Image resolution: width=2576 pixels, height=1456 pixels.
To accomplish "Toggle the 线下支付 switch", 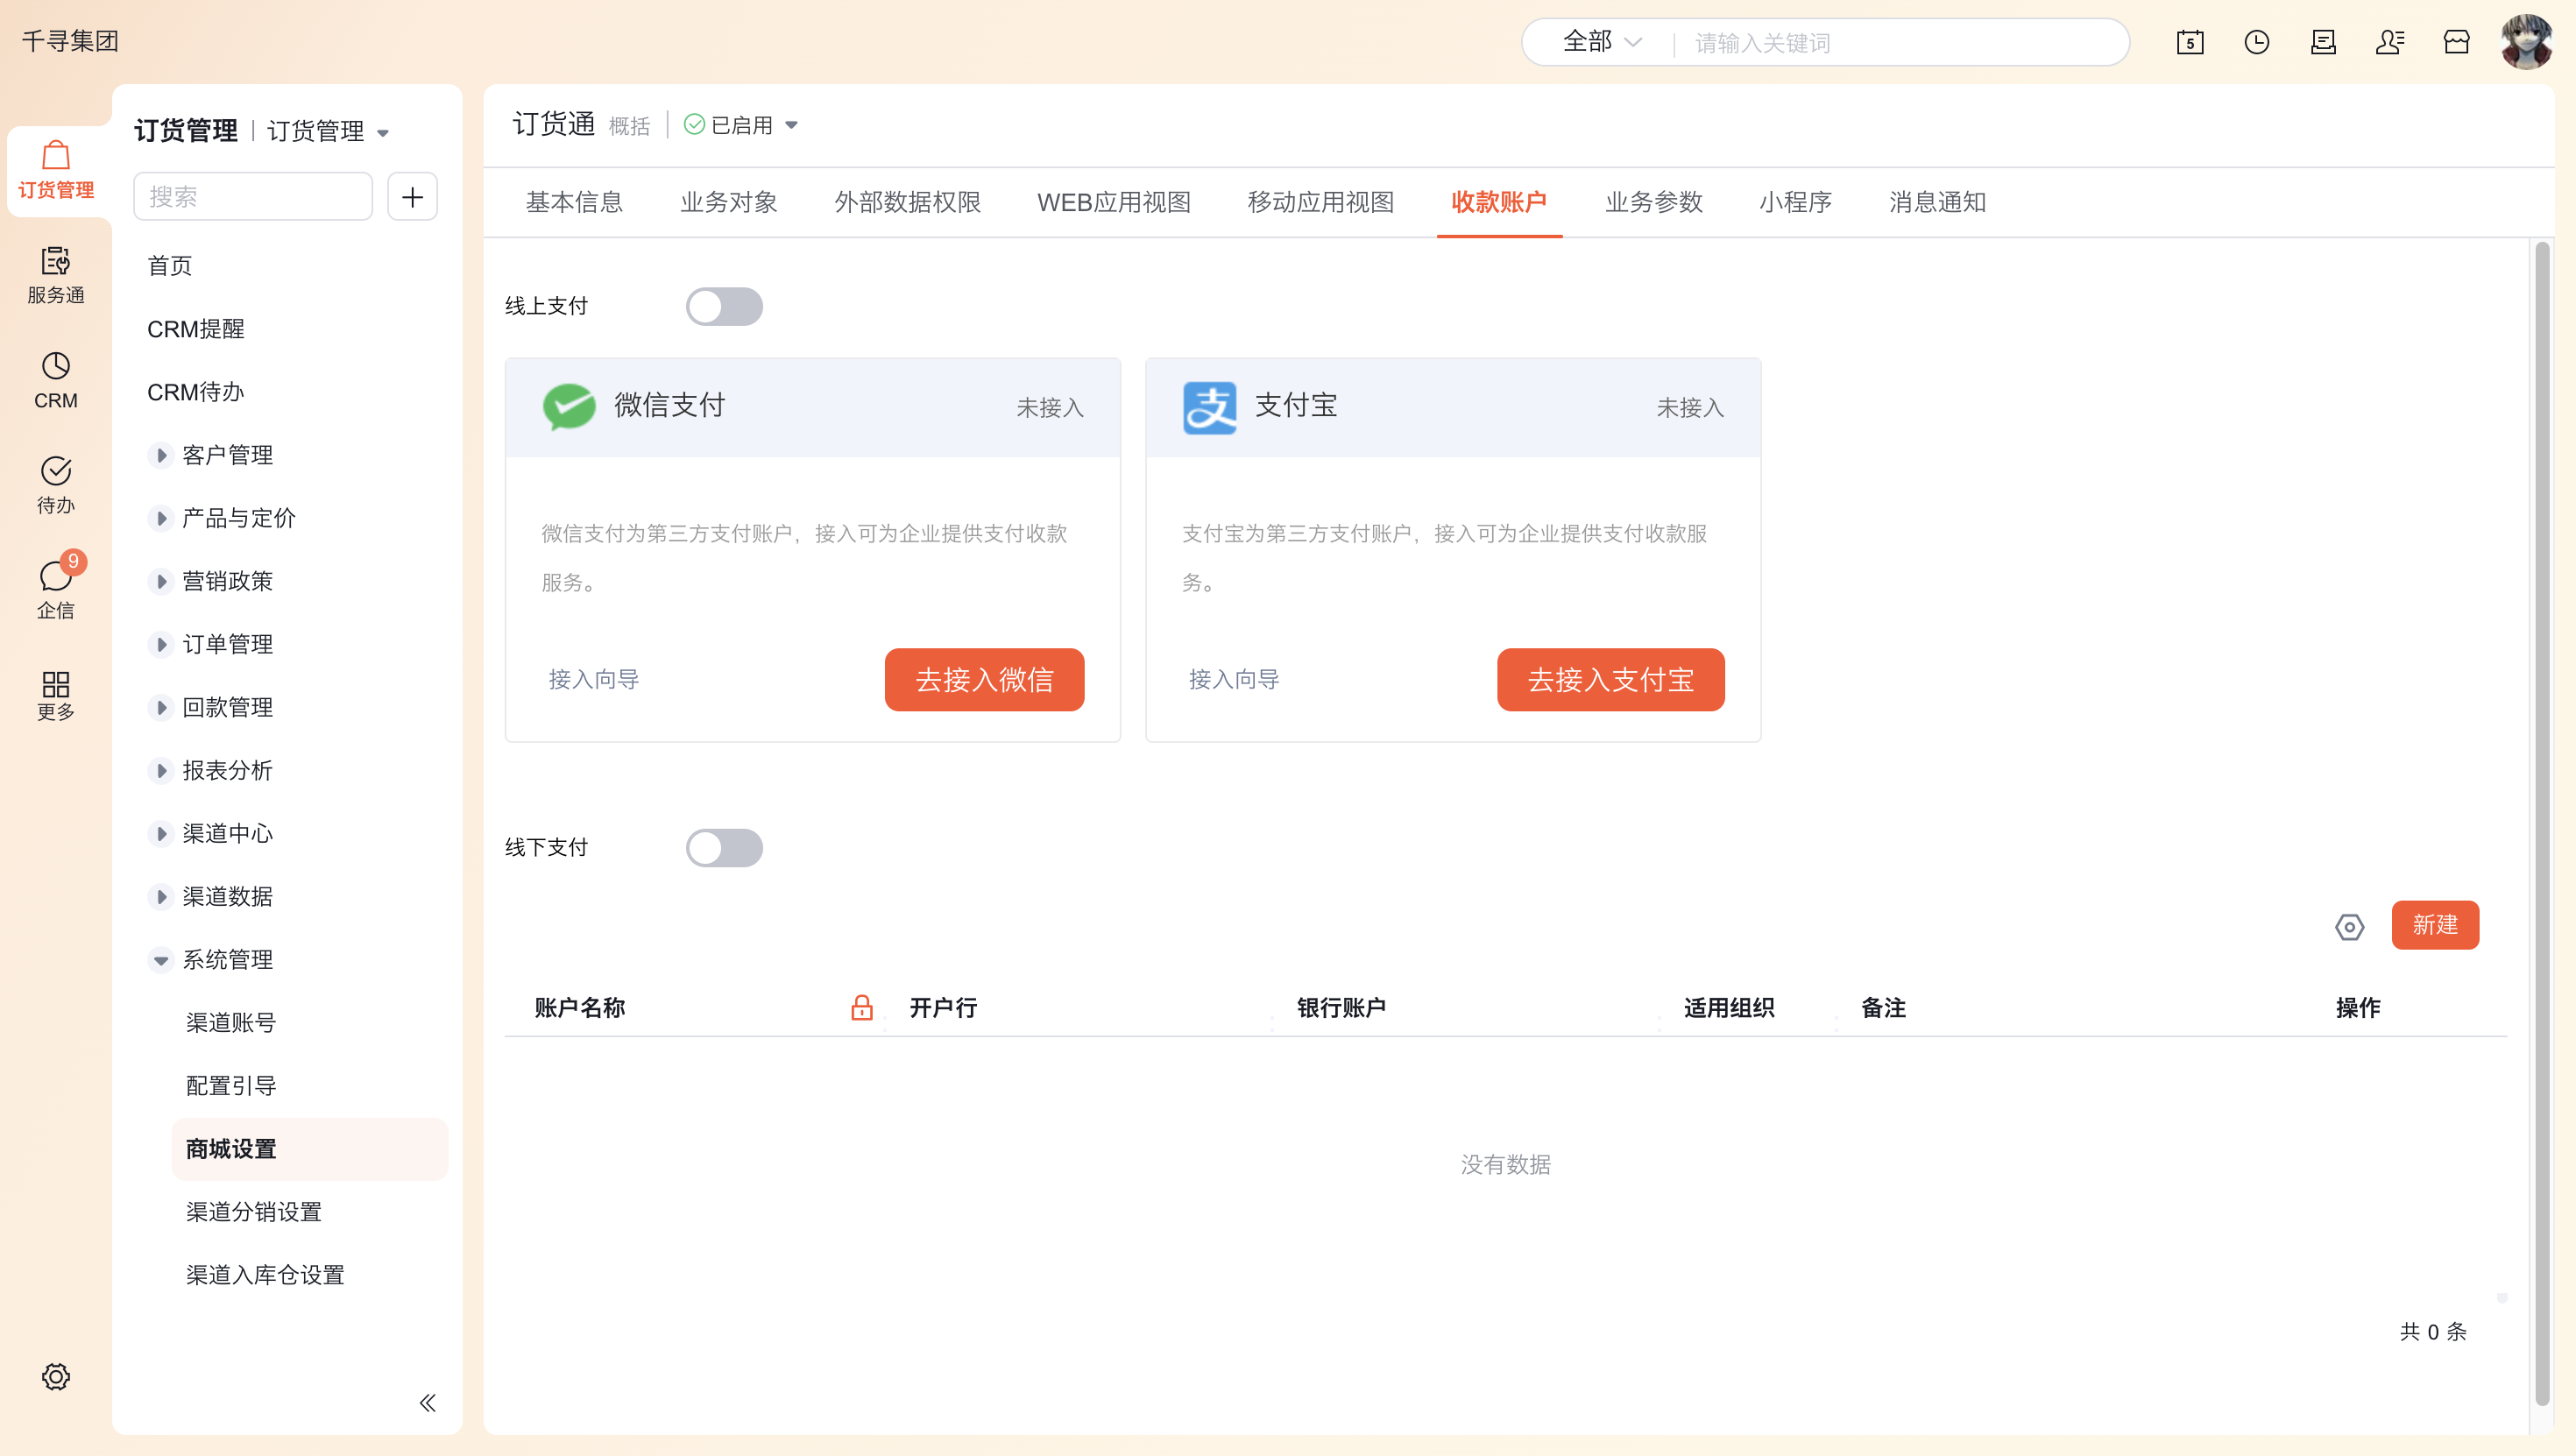I will [x=724, y=848].
